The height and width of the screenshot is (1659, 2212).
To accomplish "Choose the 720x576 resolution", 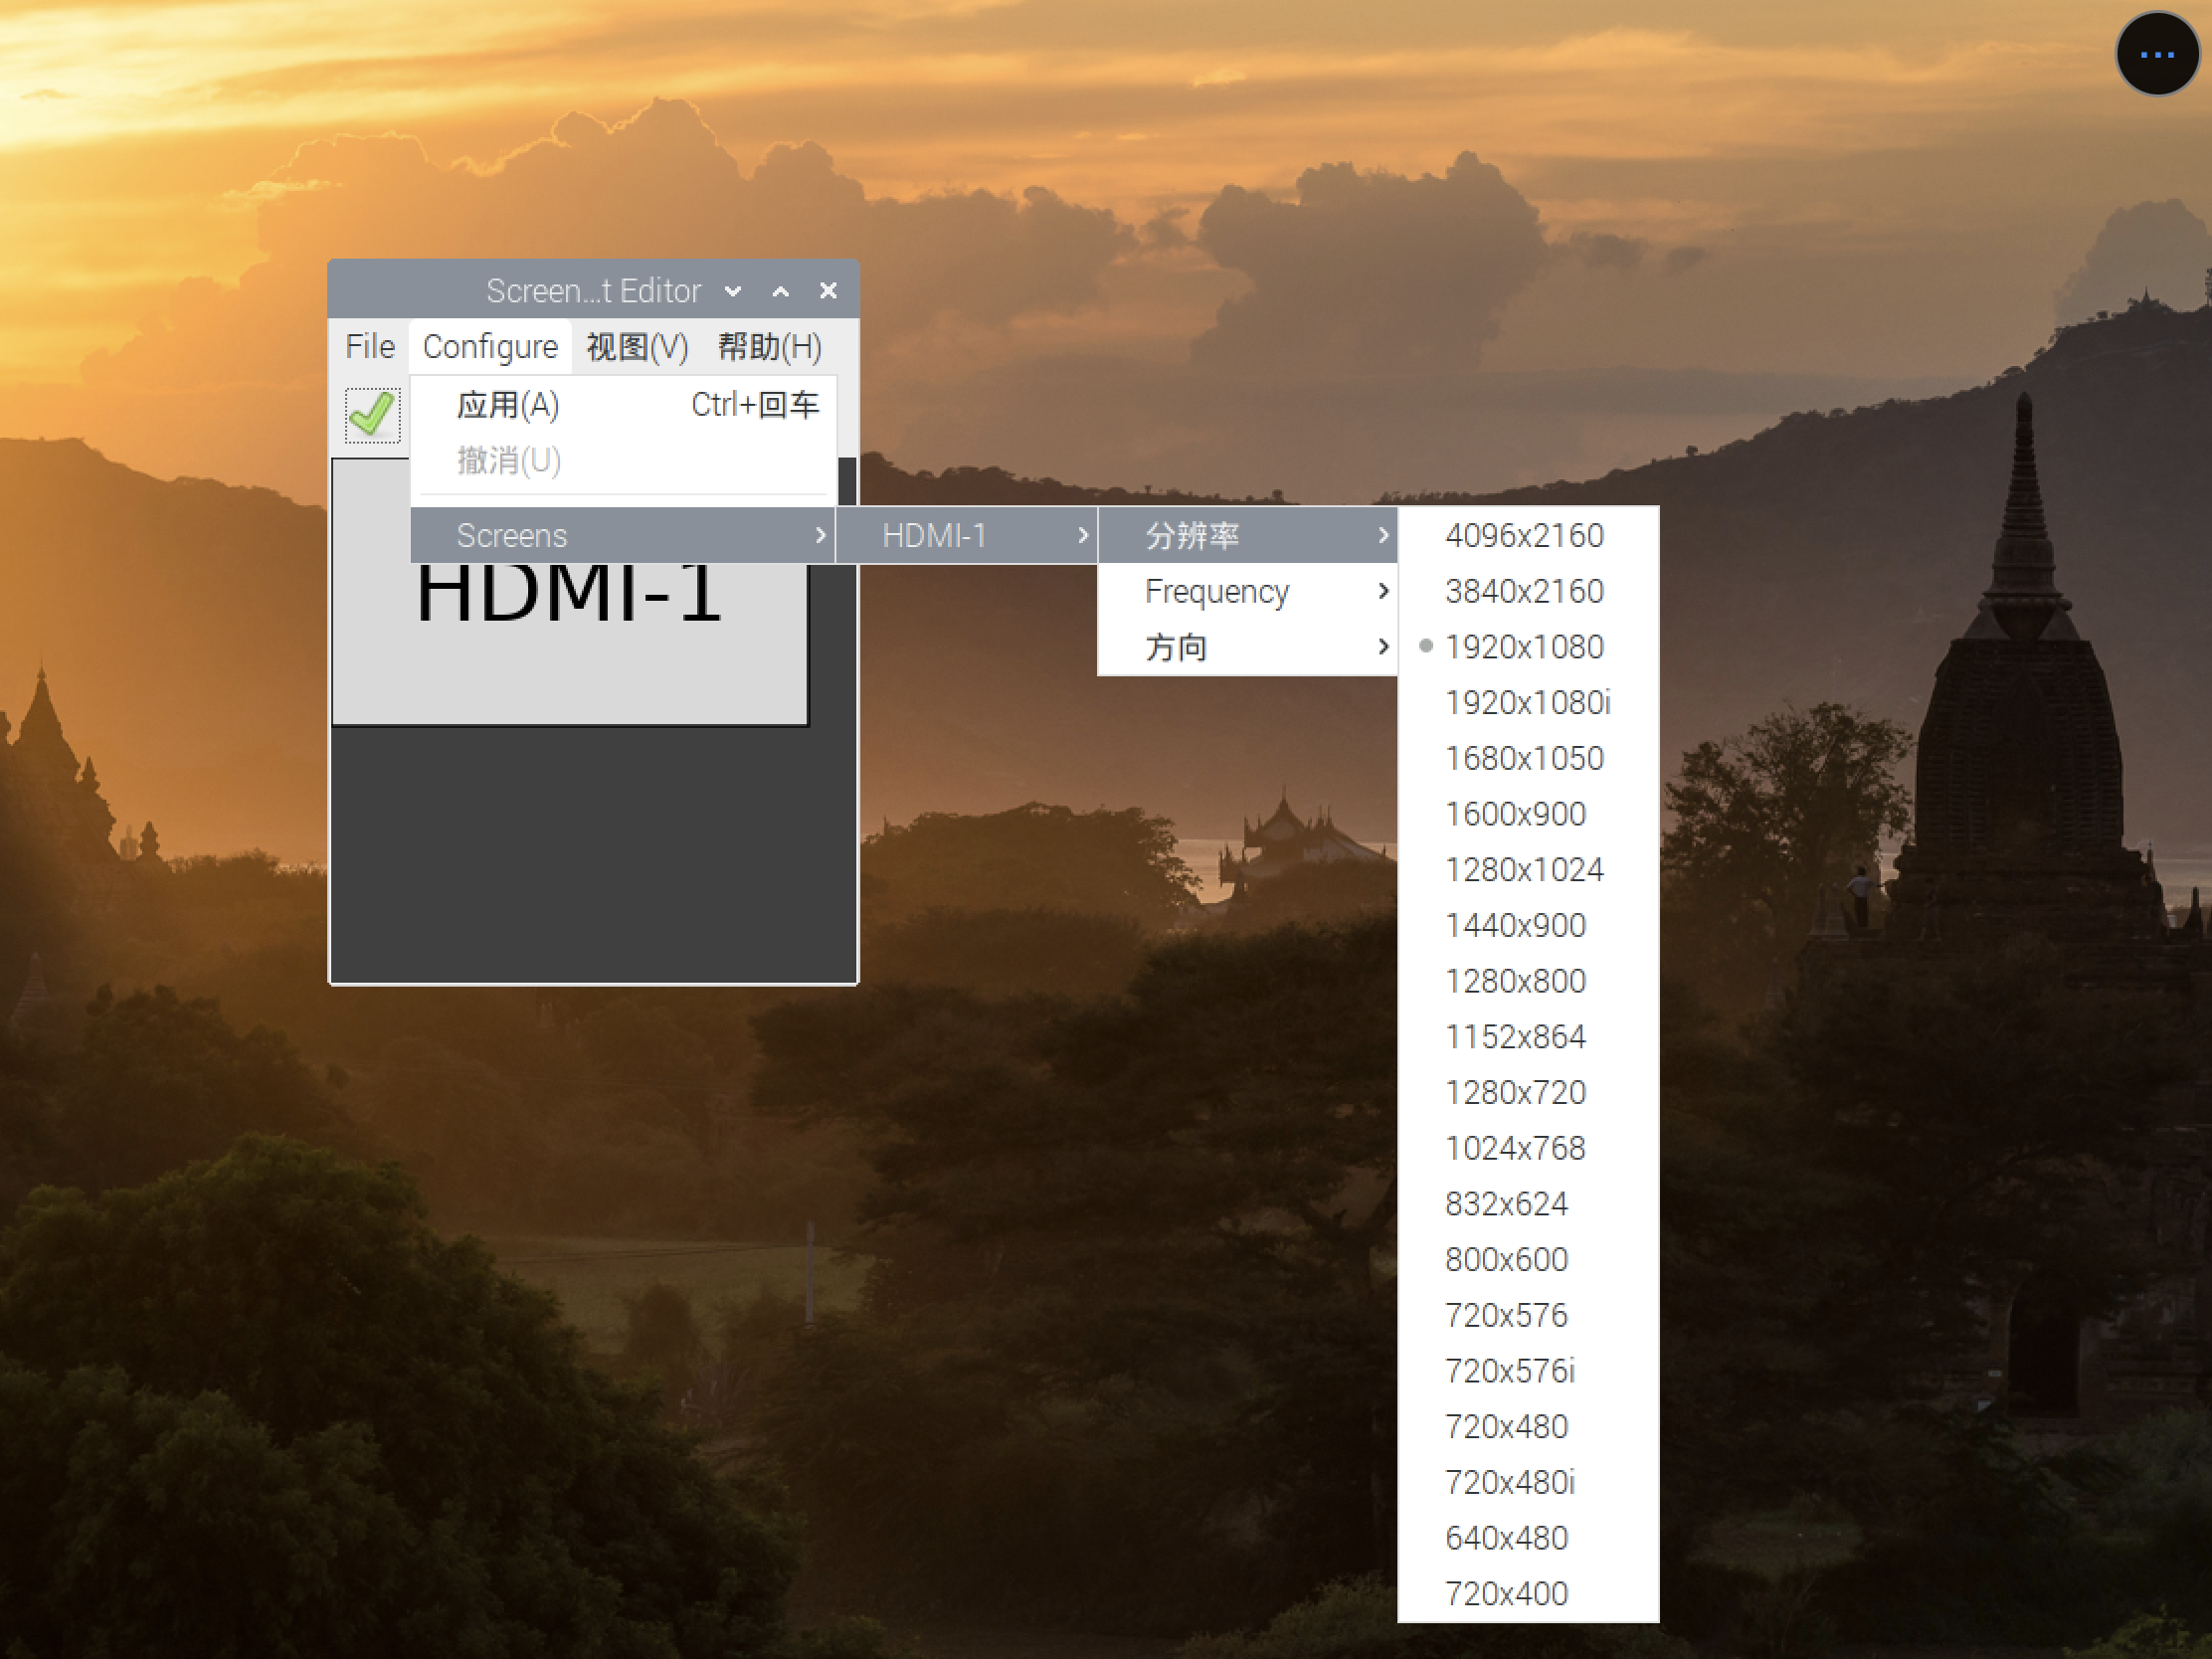I will pos(1528,1315).
